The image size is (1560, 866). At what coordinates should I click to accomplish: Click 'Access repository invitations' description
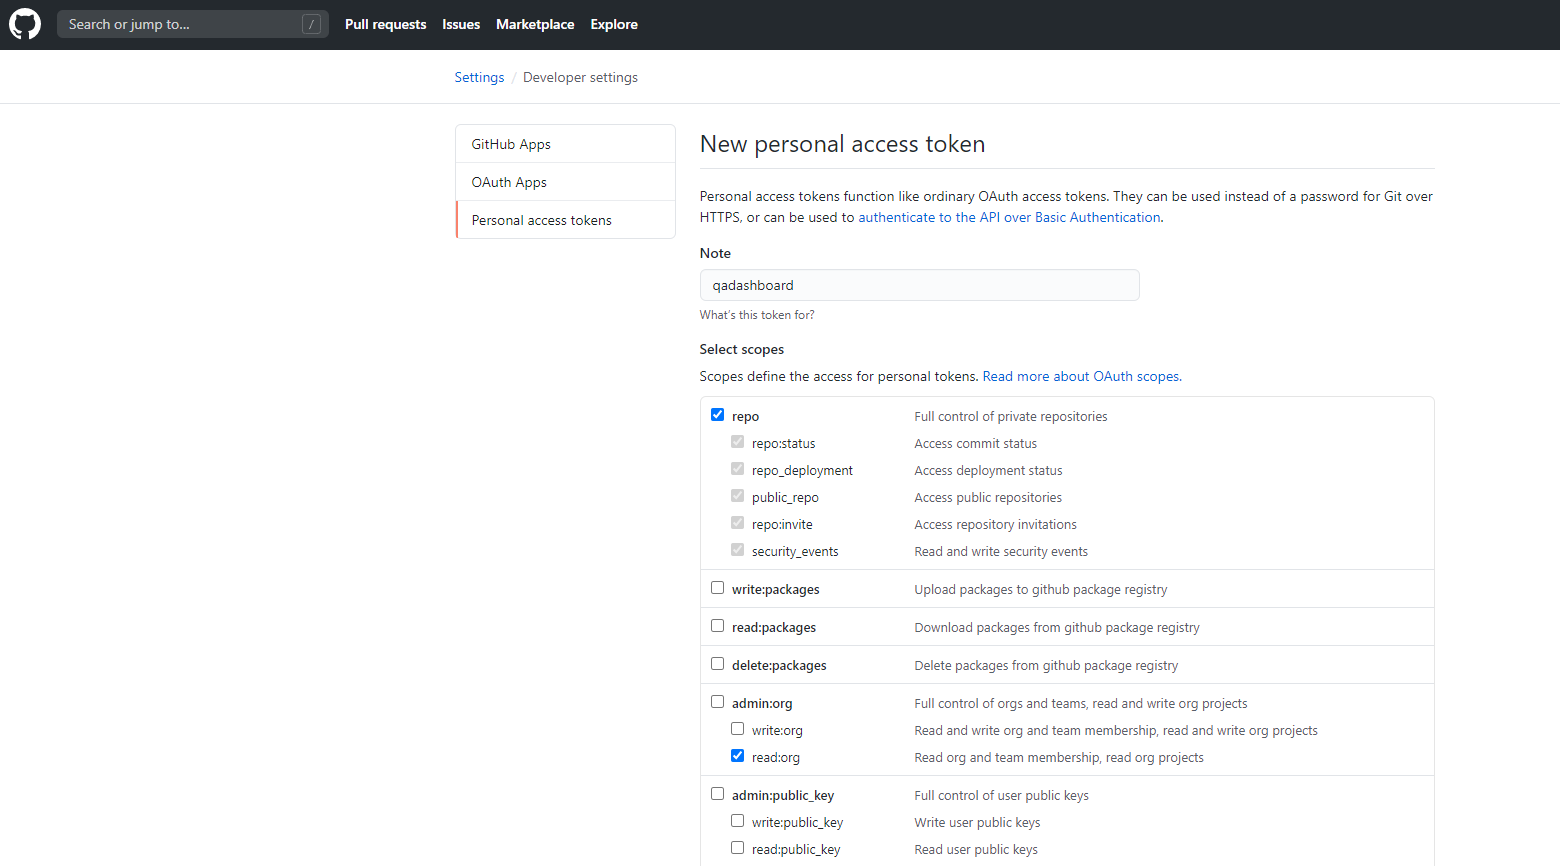click(x=995, y=524)
